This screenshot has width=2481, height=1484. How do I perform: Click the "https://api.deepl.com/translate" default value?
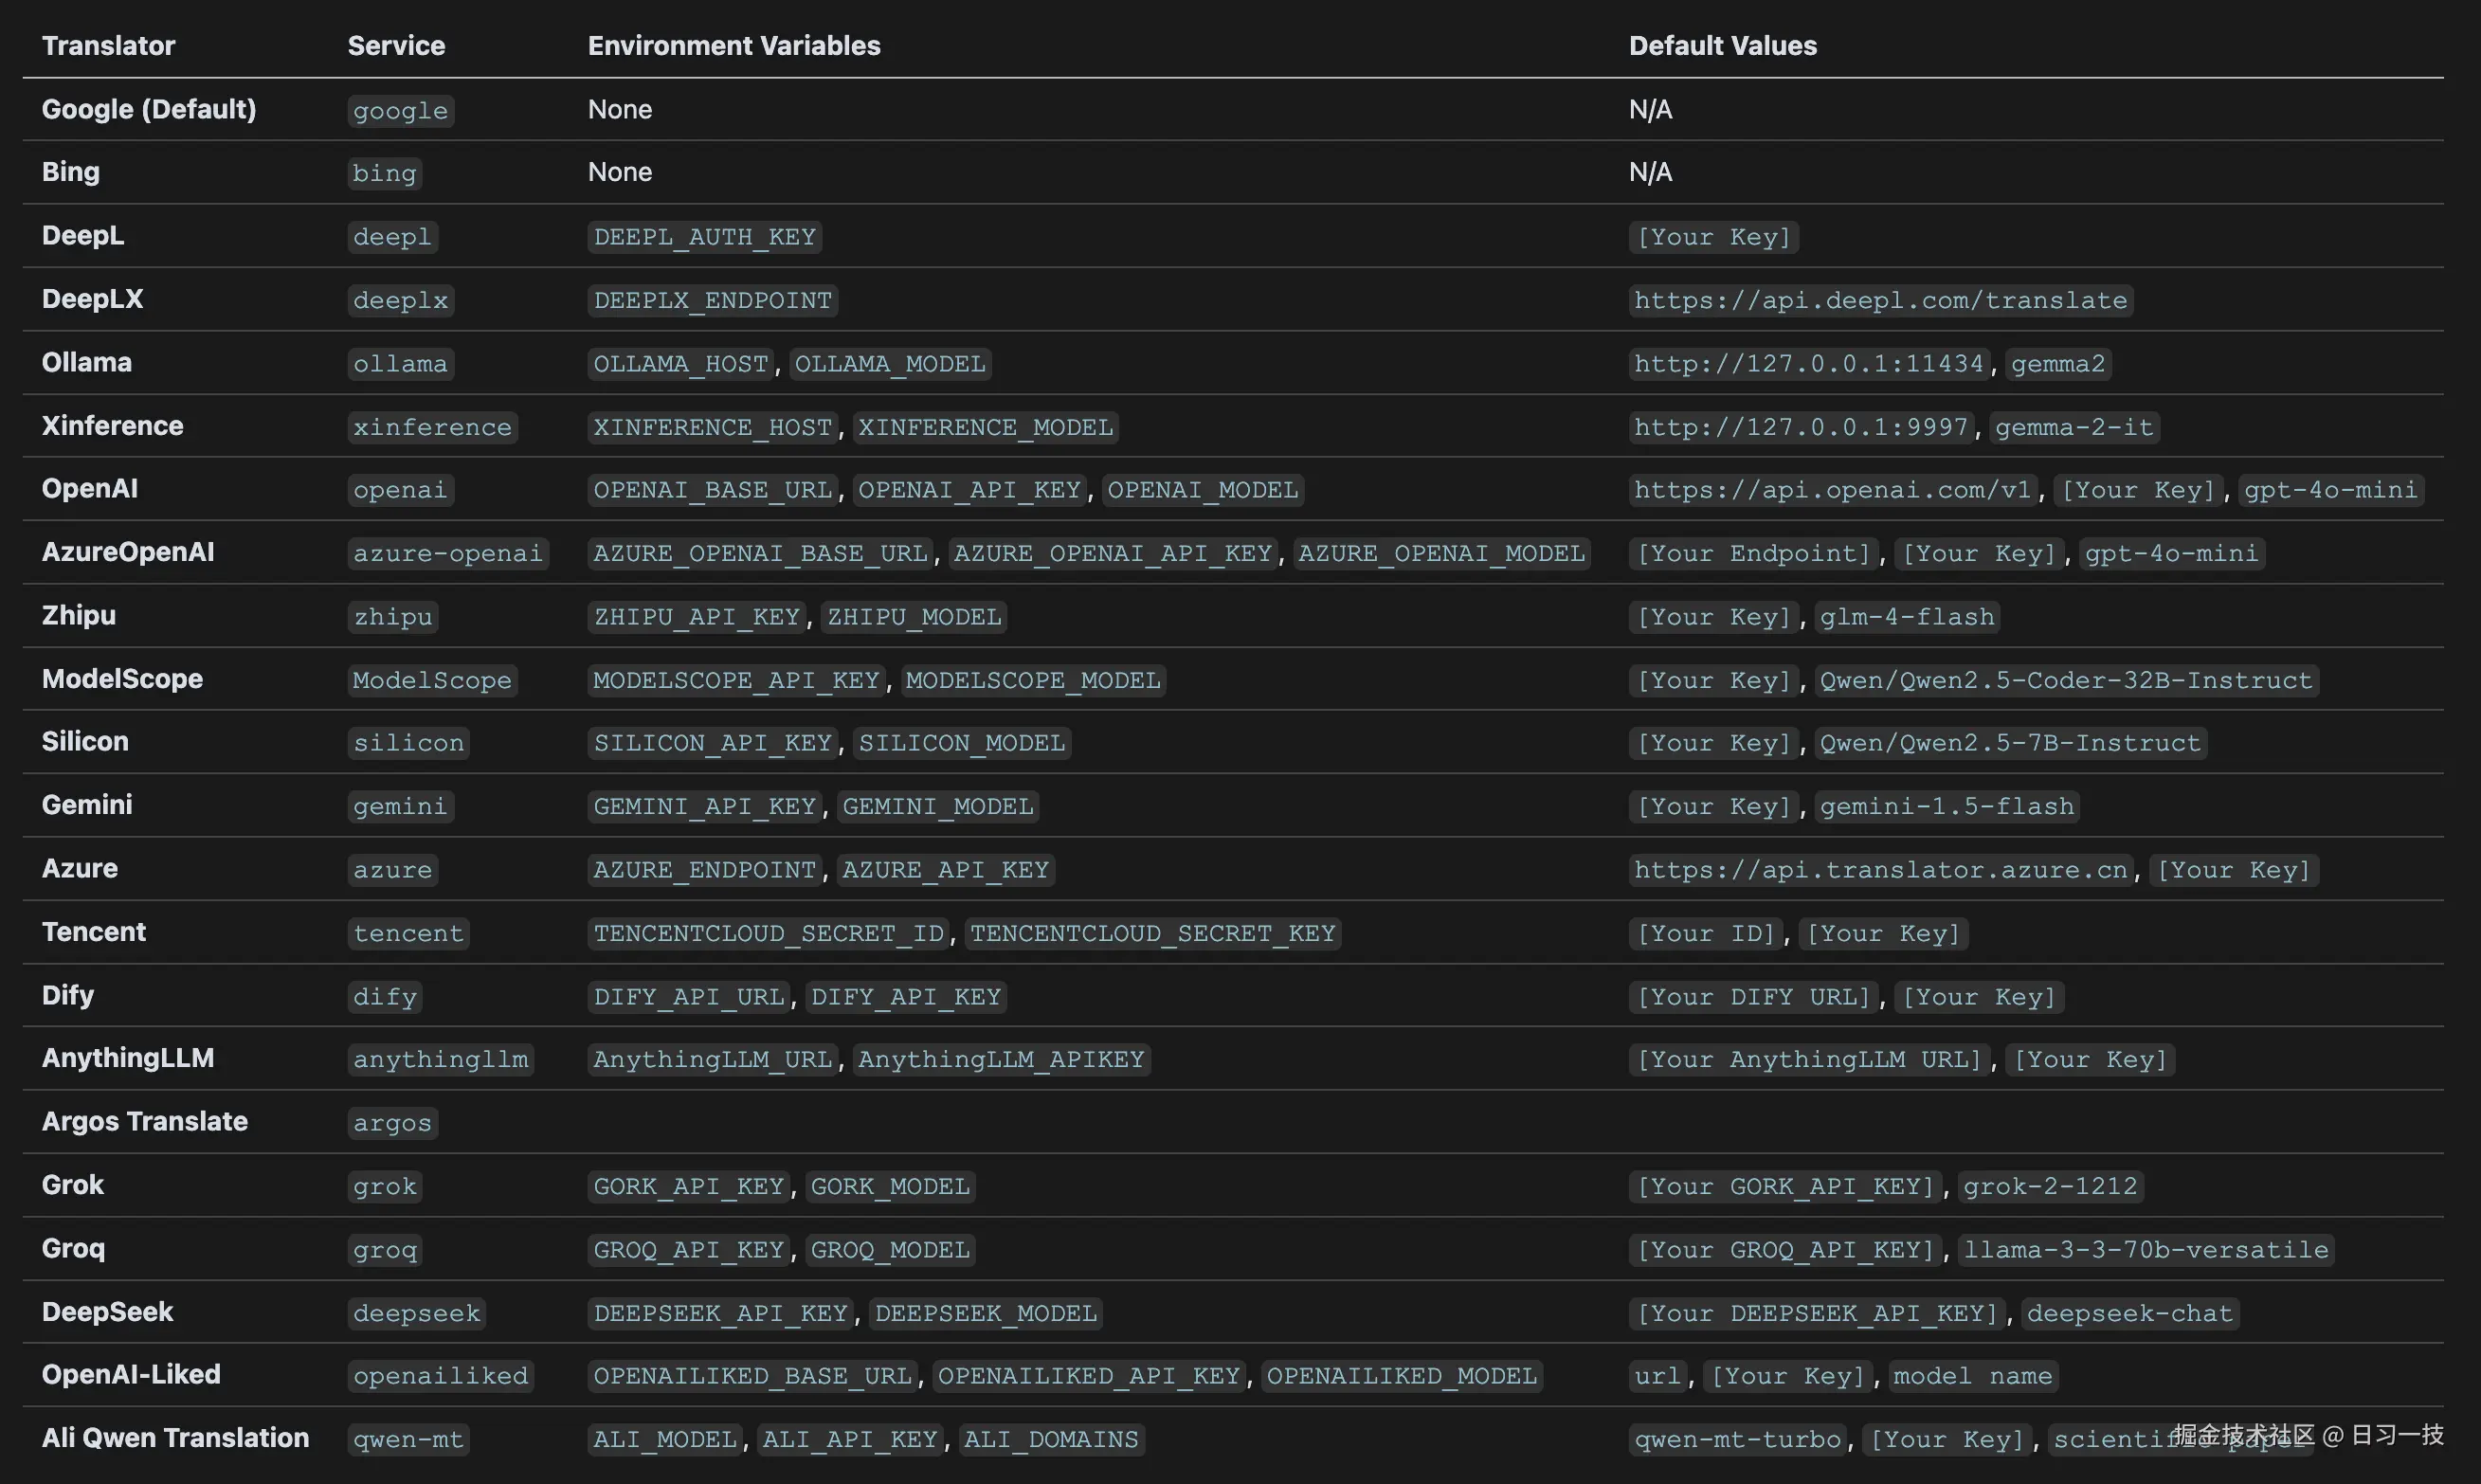pyautogui.click(x=1880, y=301)
